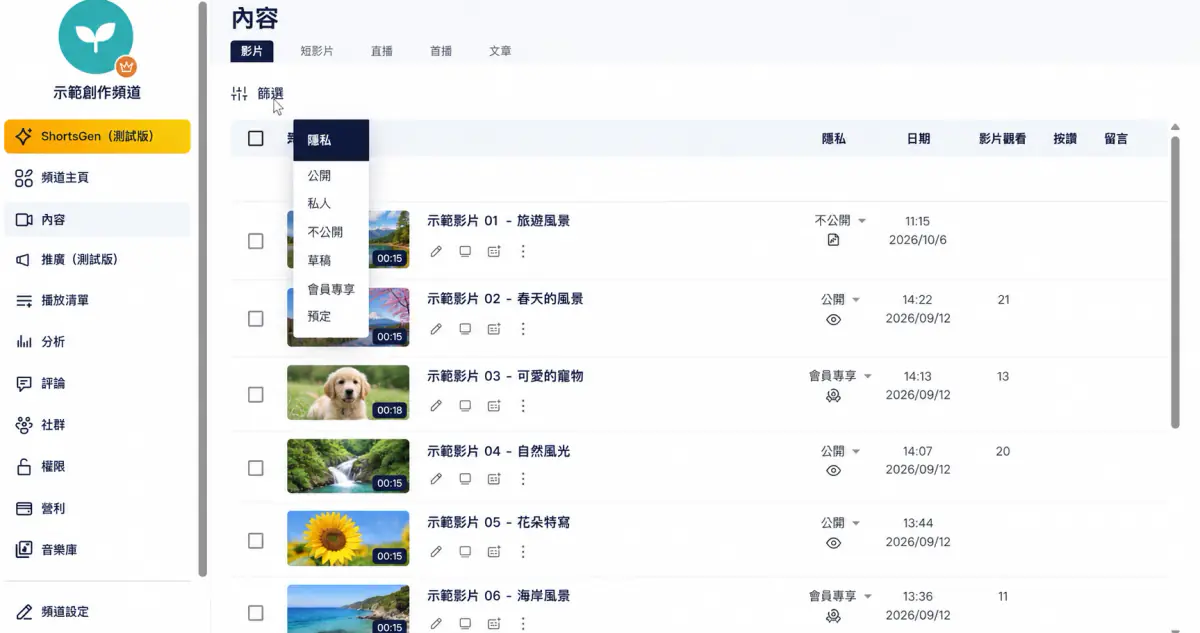1200x633 pixels.
Task: Check the box for 示範影片 02
Action: click(x=256, y=319)
